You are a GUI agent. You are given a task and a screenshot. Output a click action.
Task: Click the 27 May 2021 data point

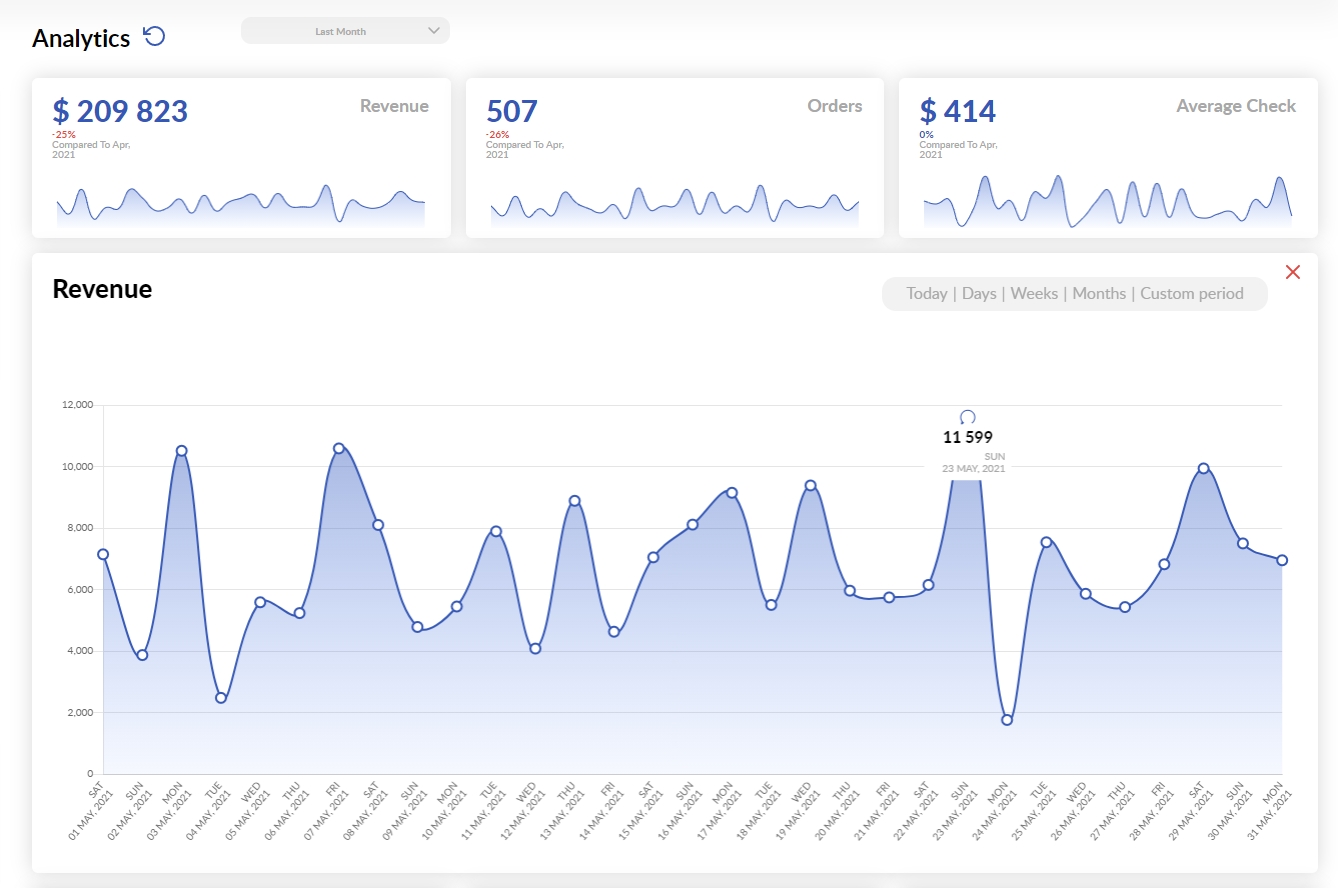pos(1125,607)
